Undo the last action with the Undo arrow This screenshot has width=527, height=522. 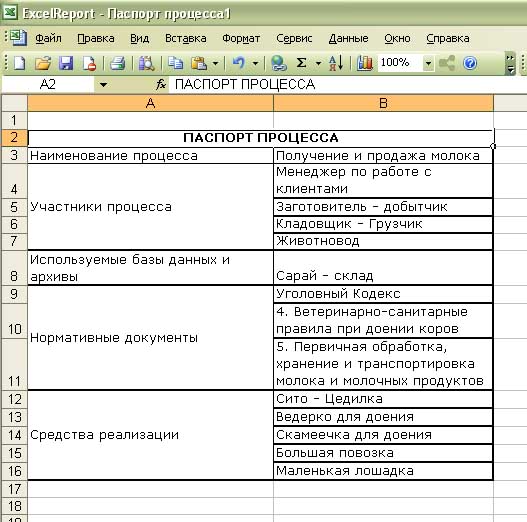point(239,63)
